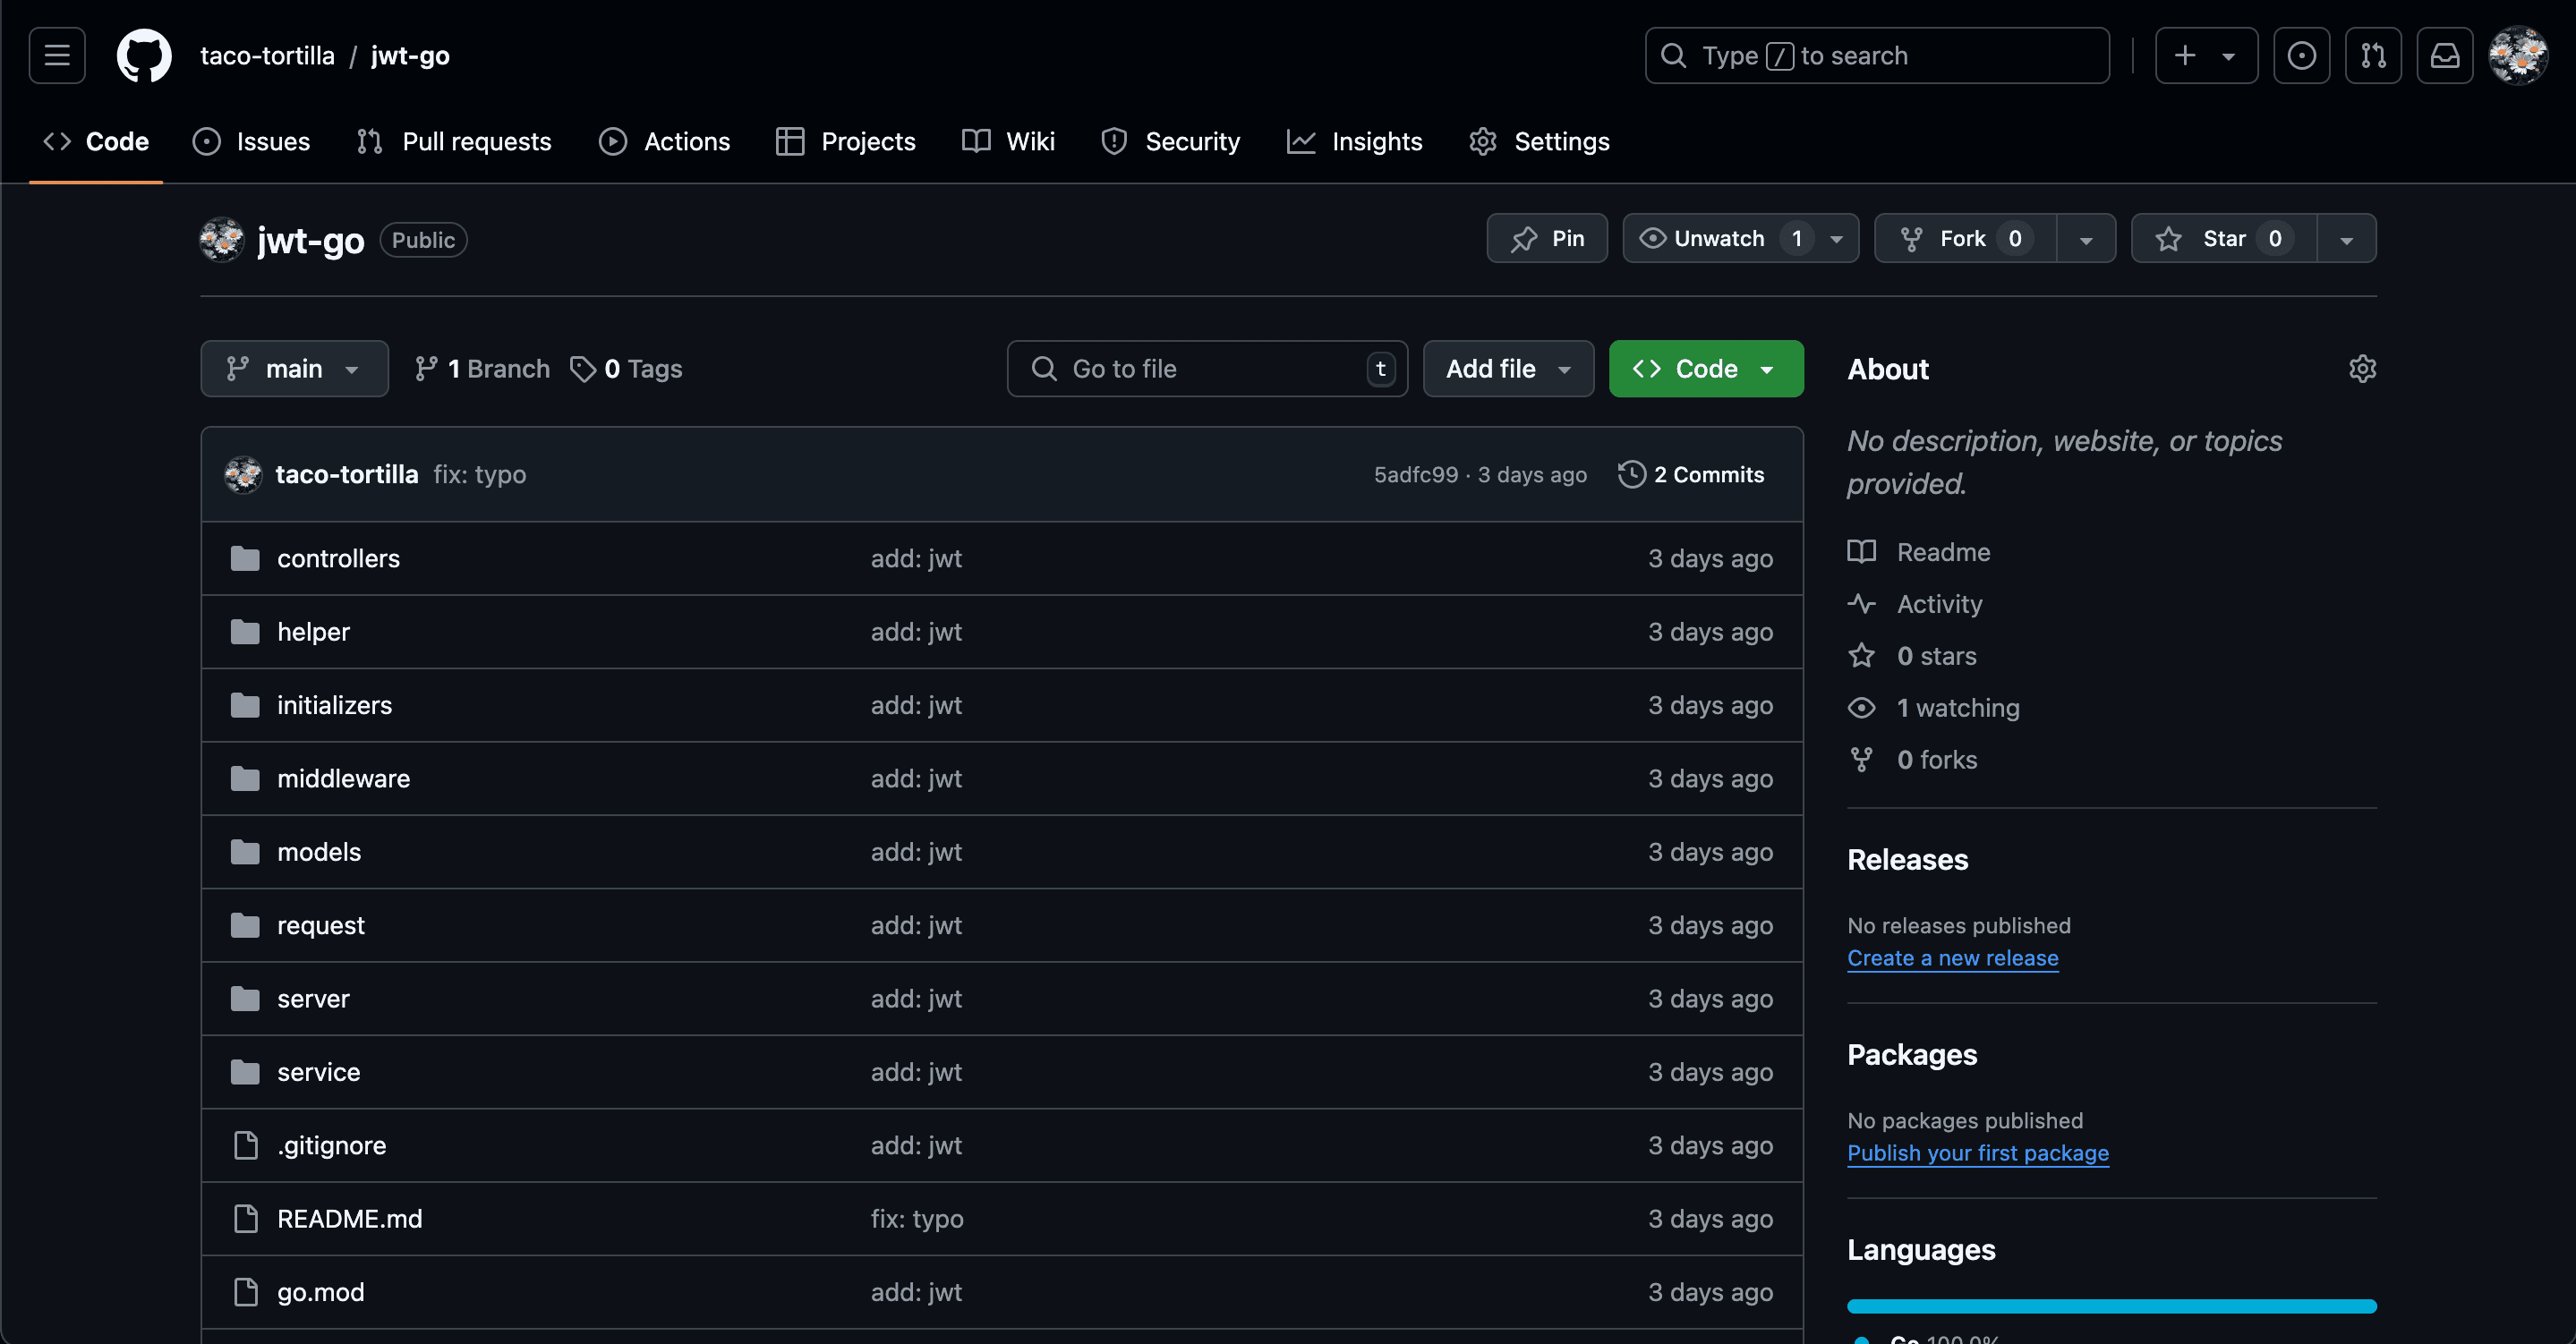Screen dimensions: 2576x1344
Task: Open user profile avatar menu
Action: tap(2518, 56)
